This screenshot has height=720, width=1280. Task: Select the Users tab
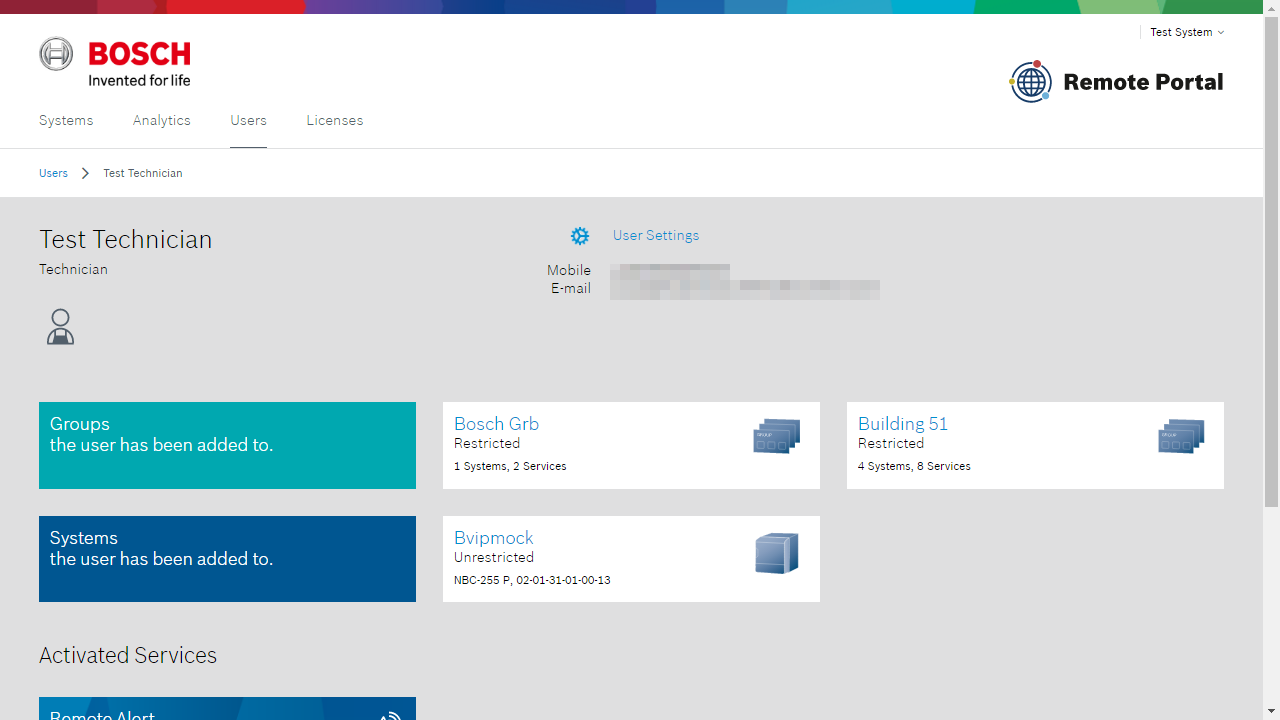248,120
